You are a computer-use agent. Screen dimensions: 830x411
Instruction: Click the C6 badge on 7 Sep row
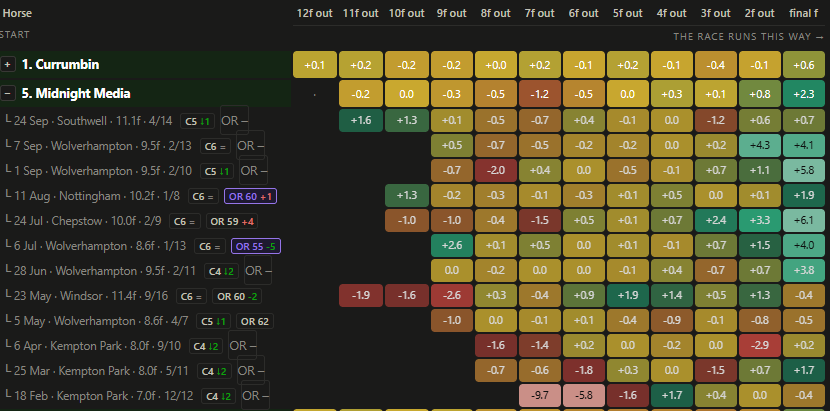pos(215,146)
